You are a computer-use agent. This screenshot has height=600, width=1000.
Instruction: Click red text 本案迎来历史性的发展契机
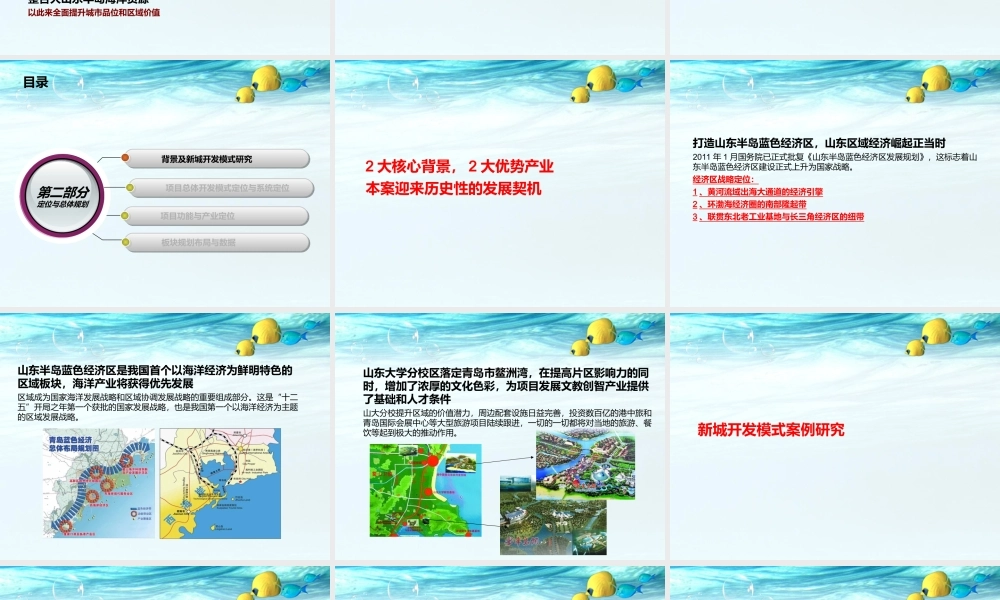point(453,189)
